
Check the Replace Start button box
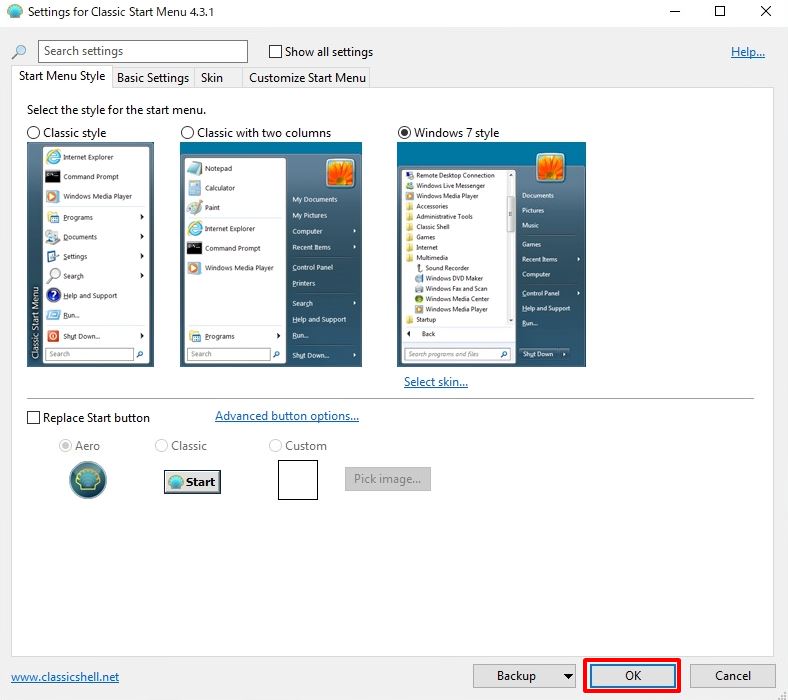(x=33, y=418)
